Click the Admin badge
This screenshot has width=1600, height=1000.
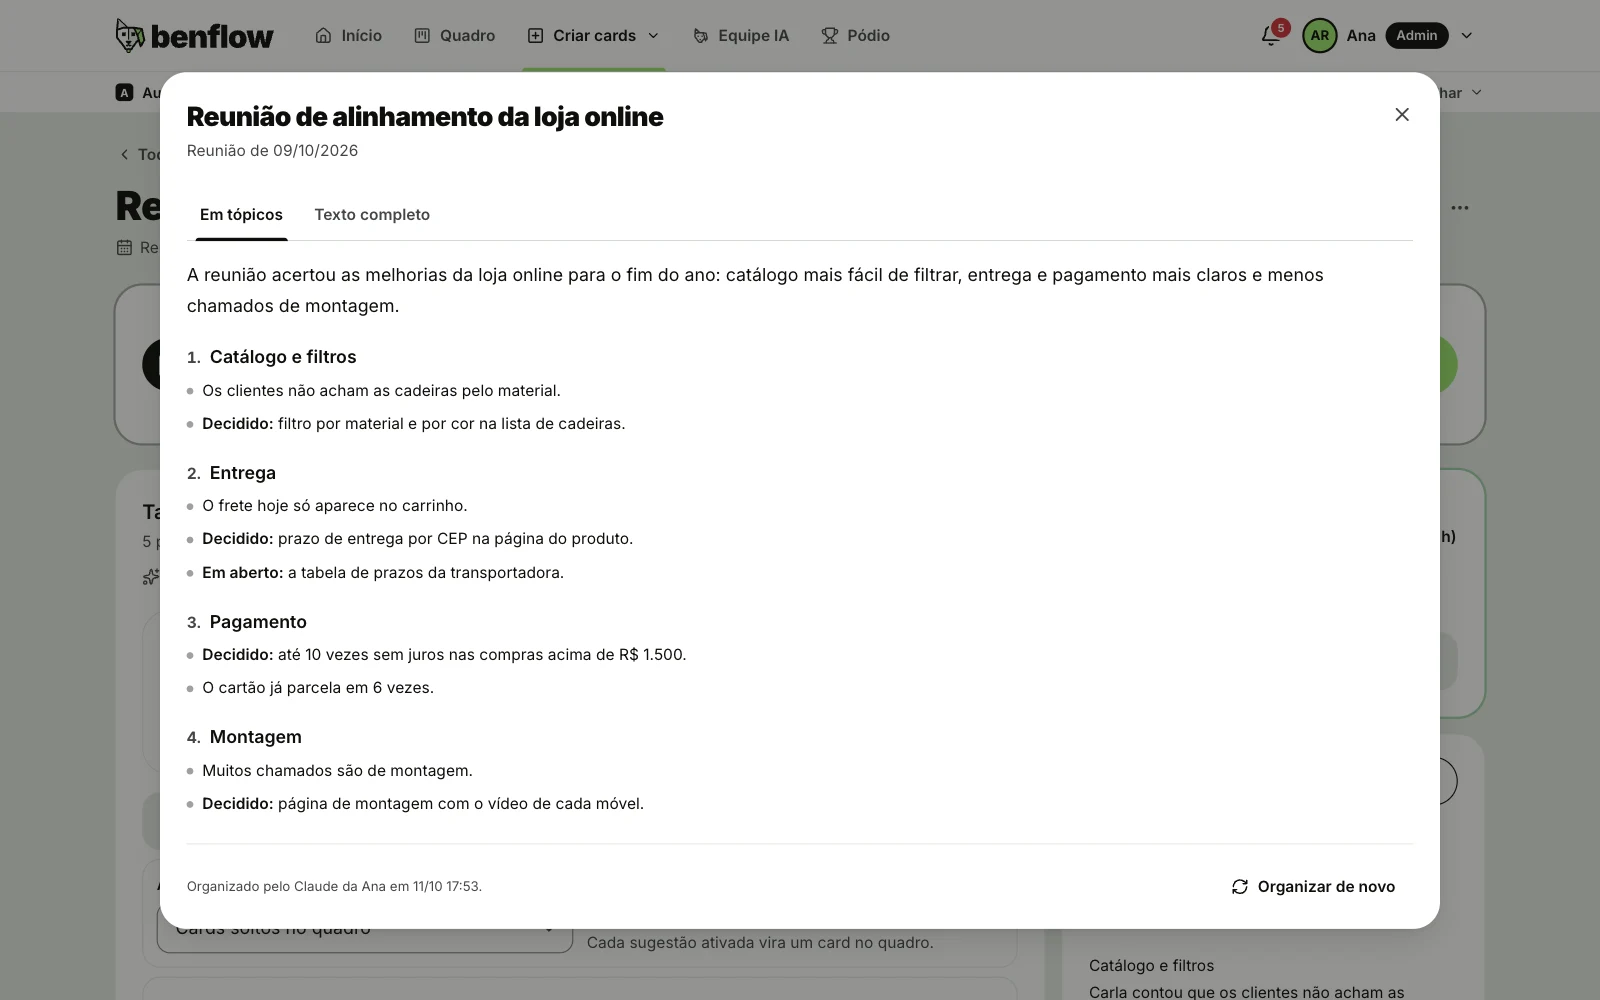click(1417, 35)
